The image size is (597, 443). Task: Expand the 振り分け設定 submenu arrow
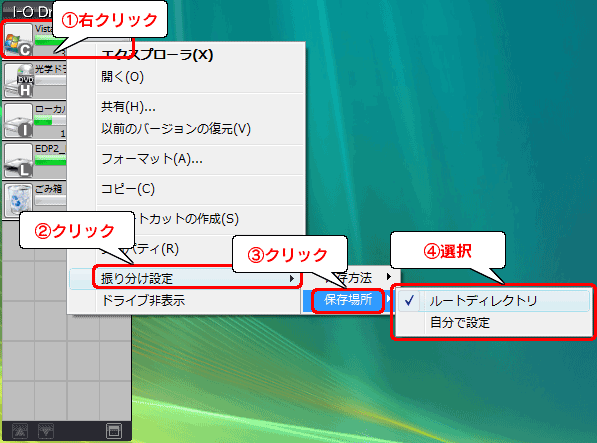[292, 279]
